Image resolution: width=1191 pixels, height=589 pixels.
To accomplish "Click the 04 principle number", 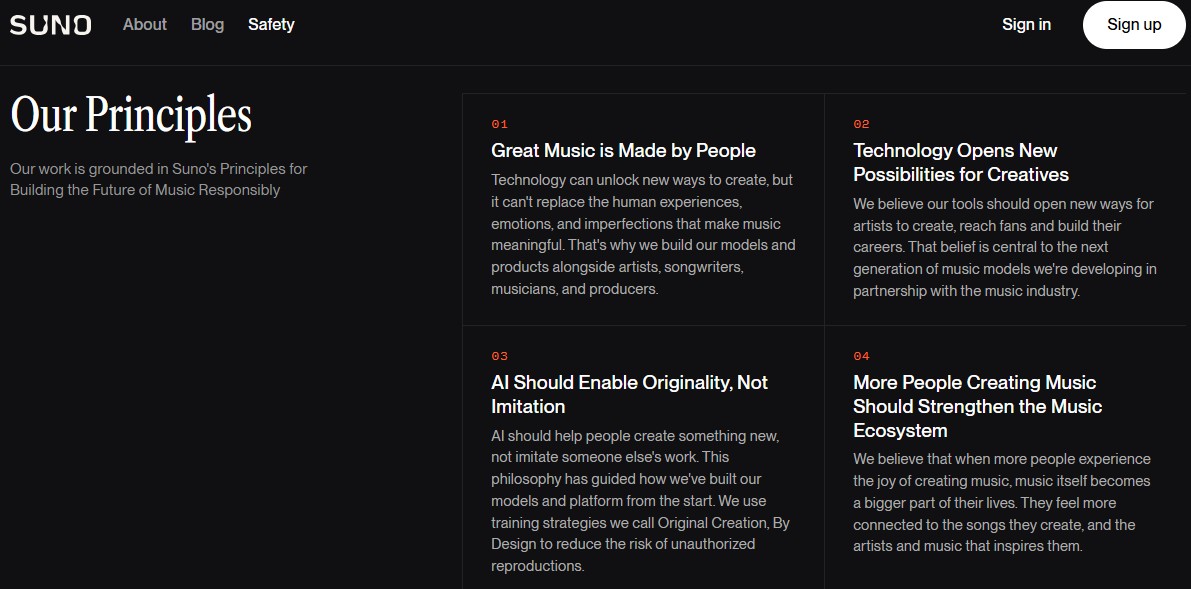I will tap(861, 356).
